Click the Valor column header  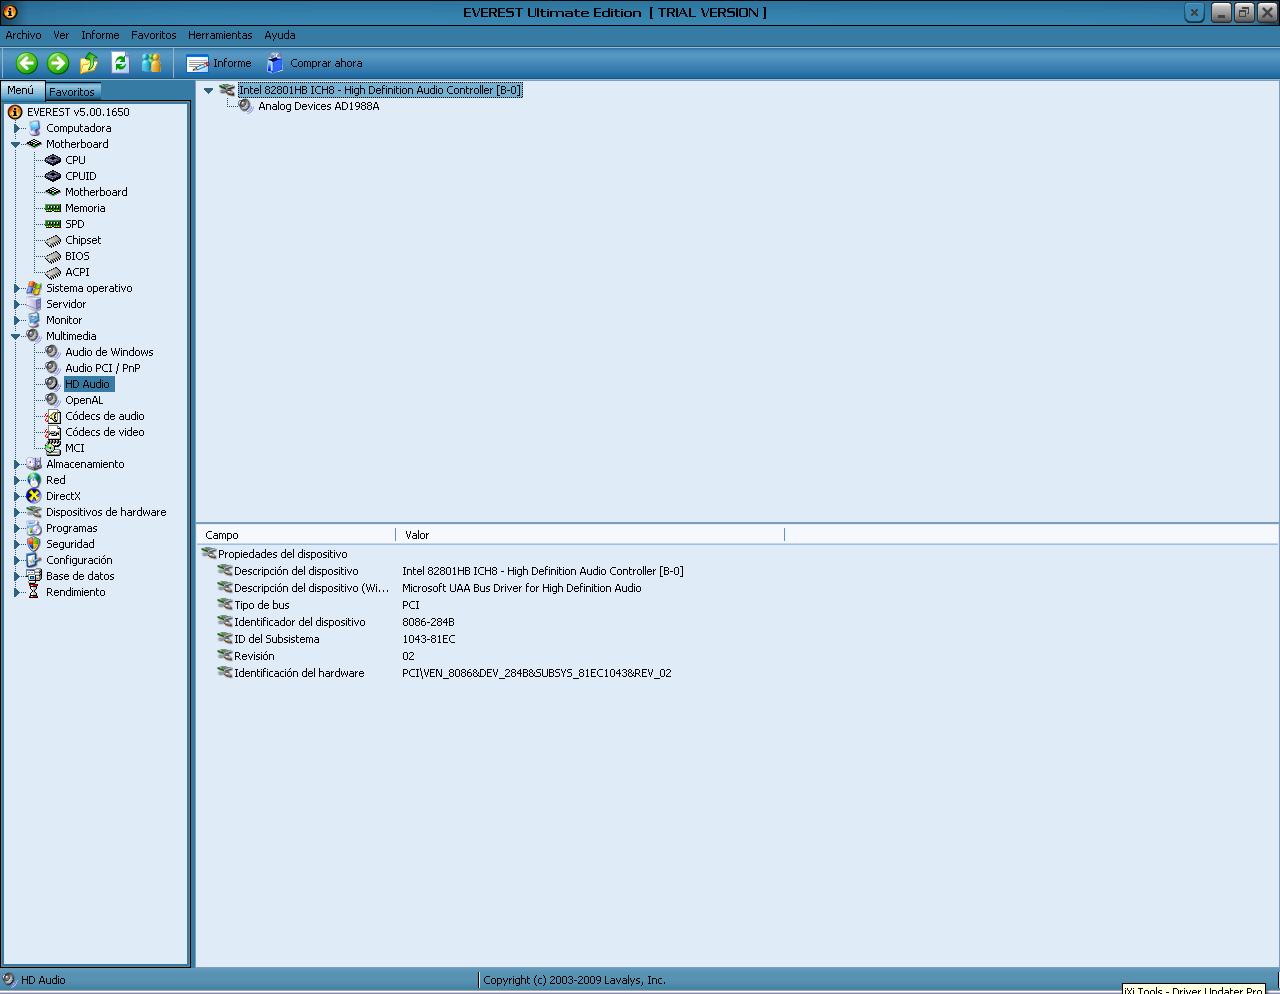tap(590, 535)
